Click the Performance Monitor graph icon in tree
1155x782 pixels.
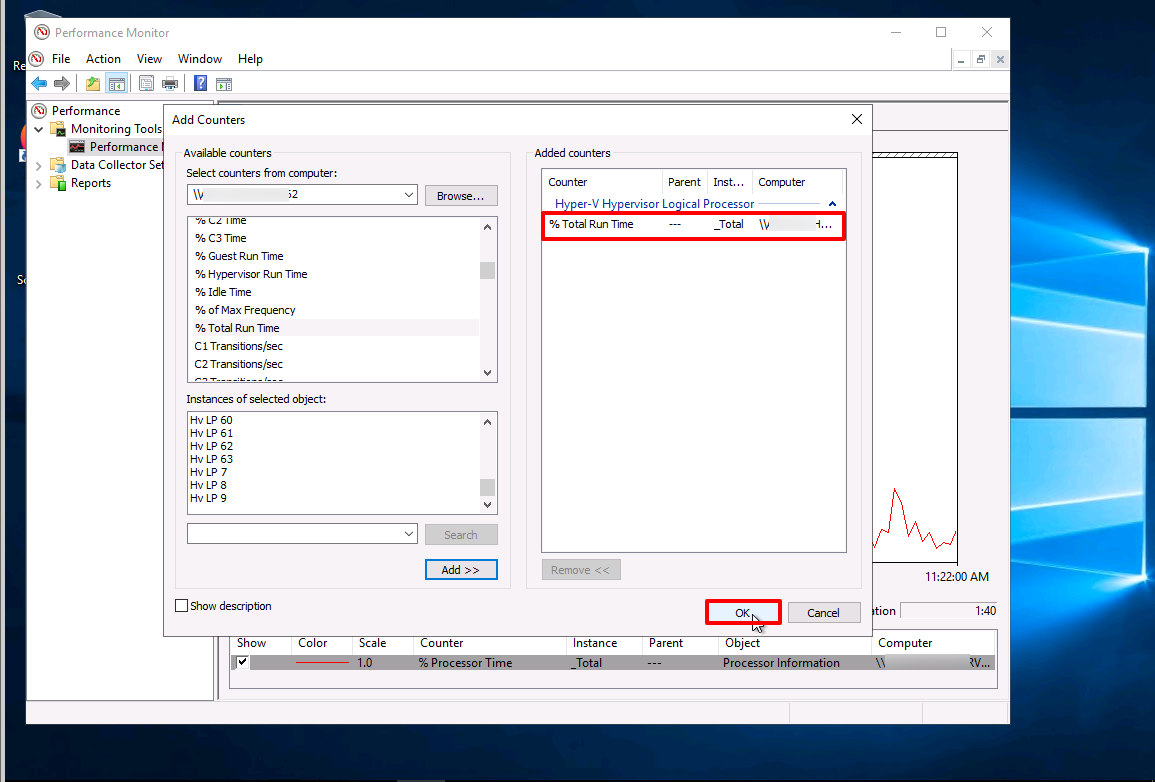point(77,147)
